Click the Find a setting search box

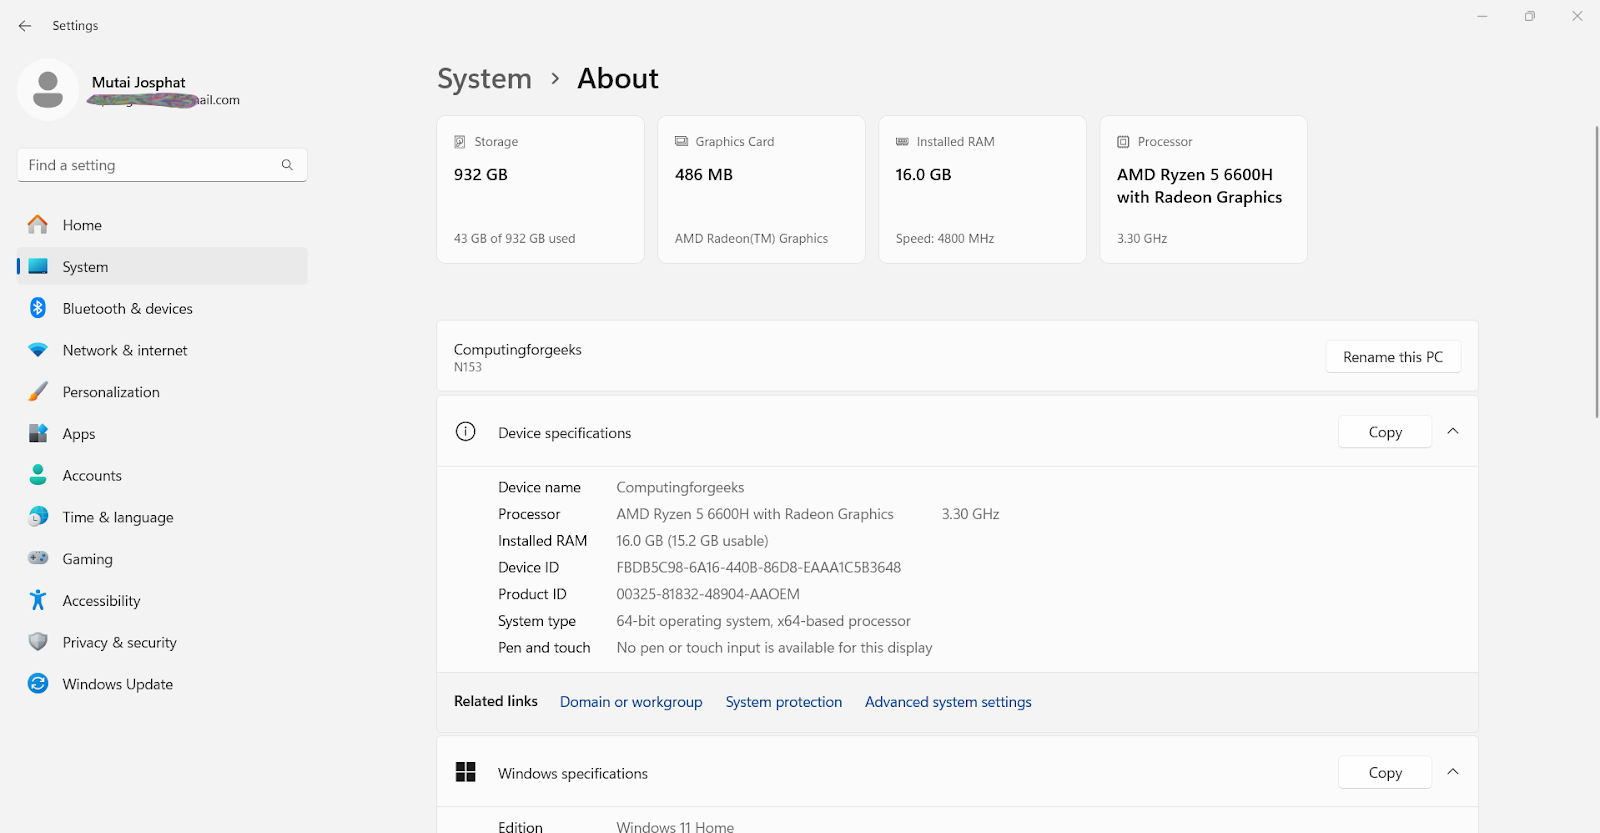click(x=162, y=165)
